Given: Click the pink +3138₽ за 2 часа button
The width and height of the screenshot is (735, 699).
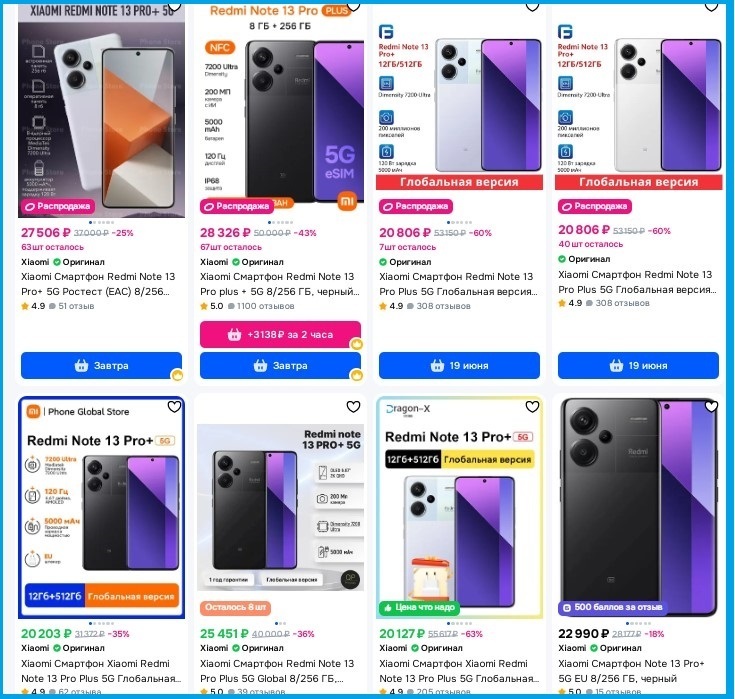Looking at the screenshot, I should click(x=280, y=334).
